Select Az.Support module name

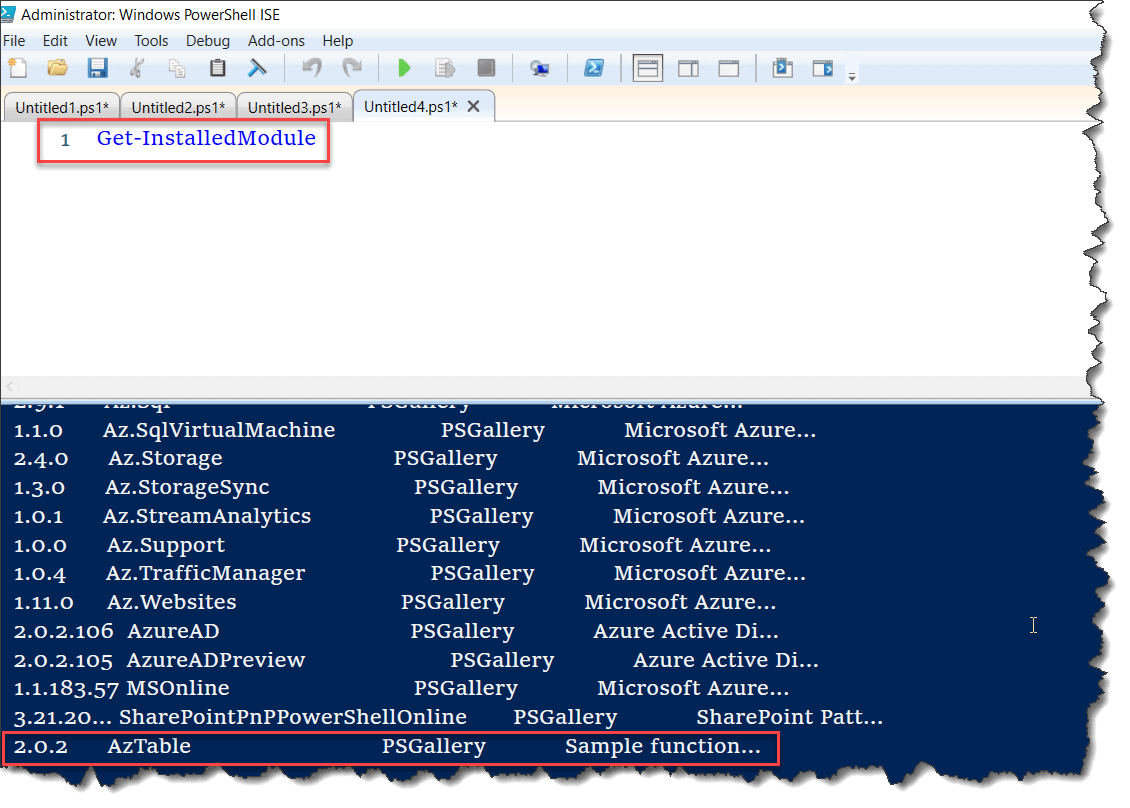(x=166, y=545)
